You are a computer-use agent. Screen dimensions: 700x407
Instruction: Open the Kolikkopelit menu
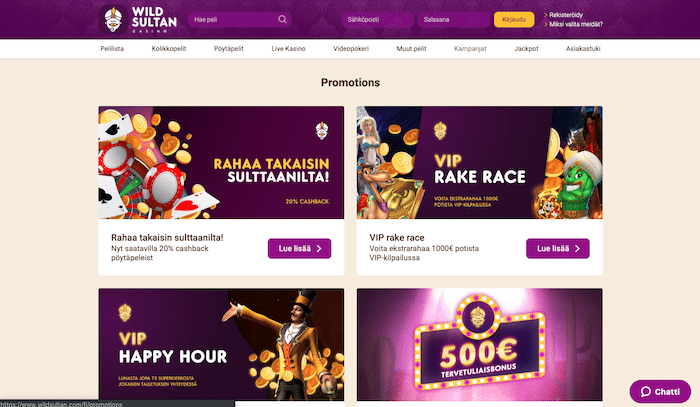point(169,49)
